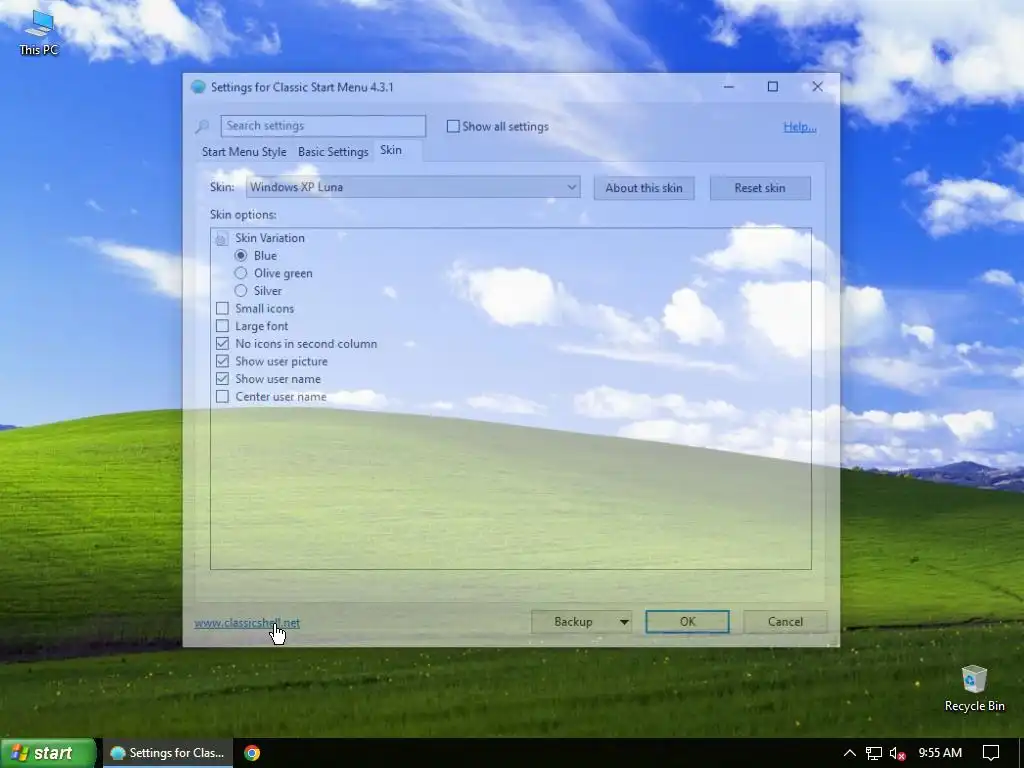Click the About this skin button
The height and width of the screenshot is (768, 1024).
644,188
